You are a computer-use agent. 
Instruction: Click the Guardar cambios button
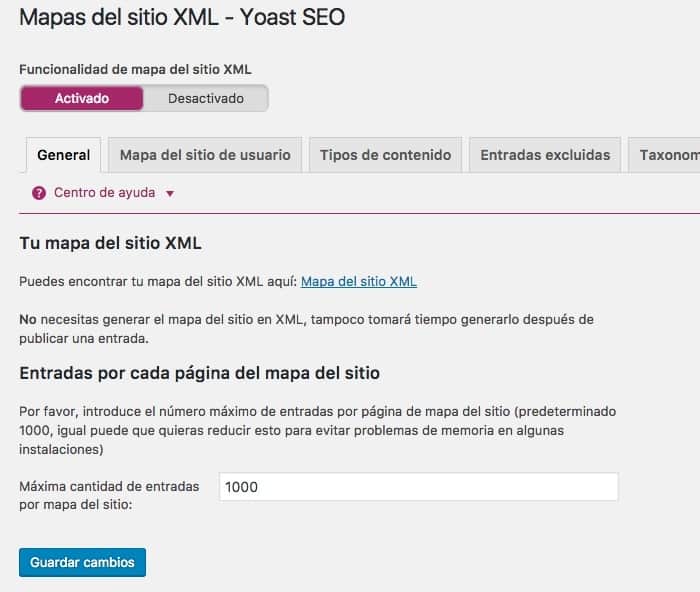[82, 562]
